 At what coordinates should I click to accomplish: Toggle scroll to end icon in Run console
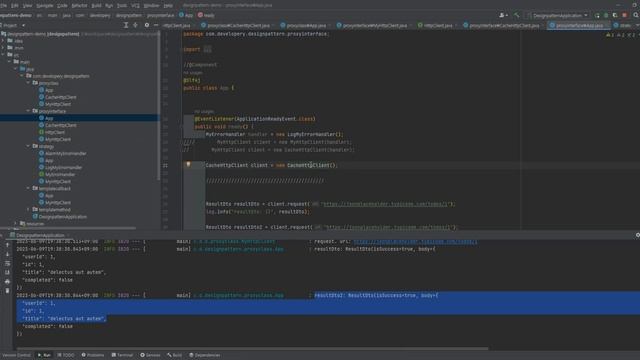pyautogui.click(x=7, y=272)
